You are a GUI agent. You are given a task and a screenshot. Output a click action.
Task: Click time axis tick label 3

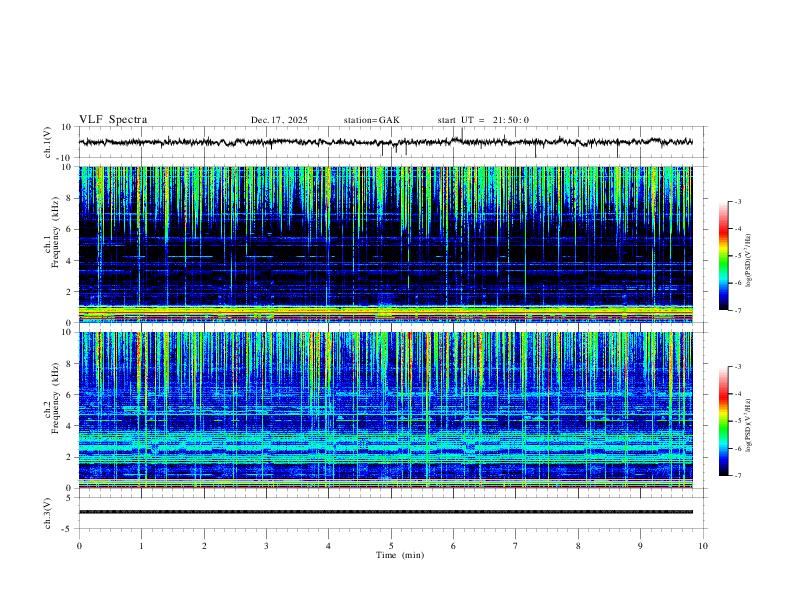coord(266,546)
